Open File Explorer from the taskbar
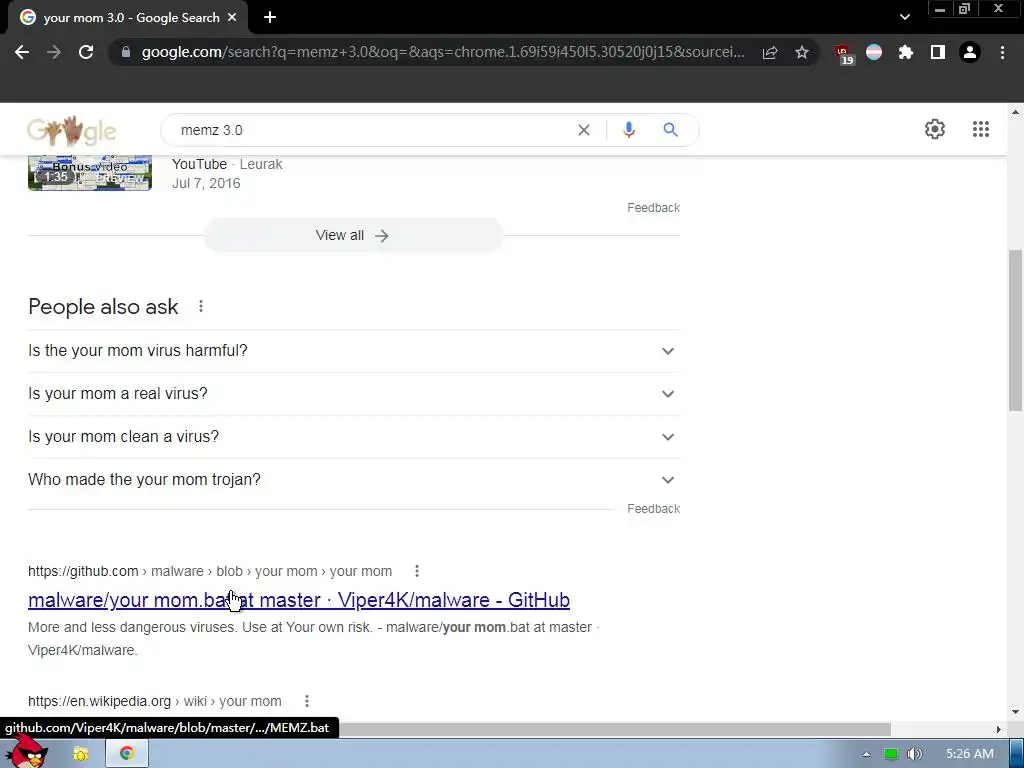 [x=81, y=754]
